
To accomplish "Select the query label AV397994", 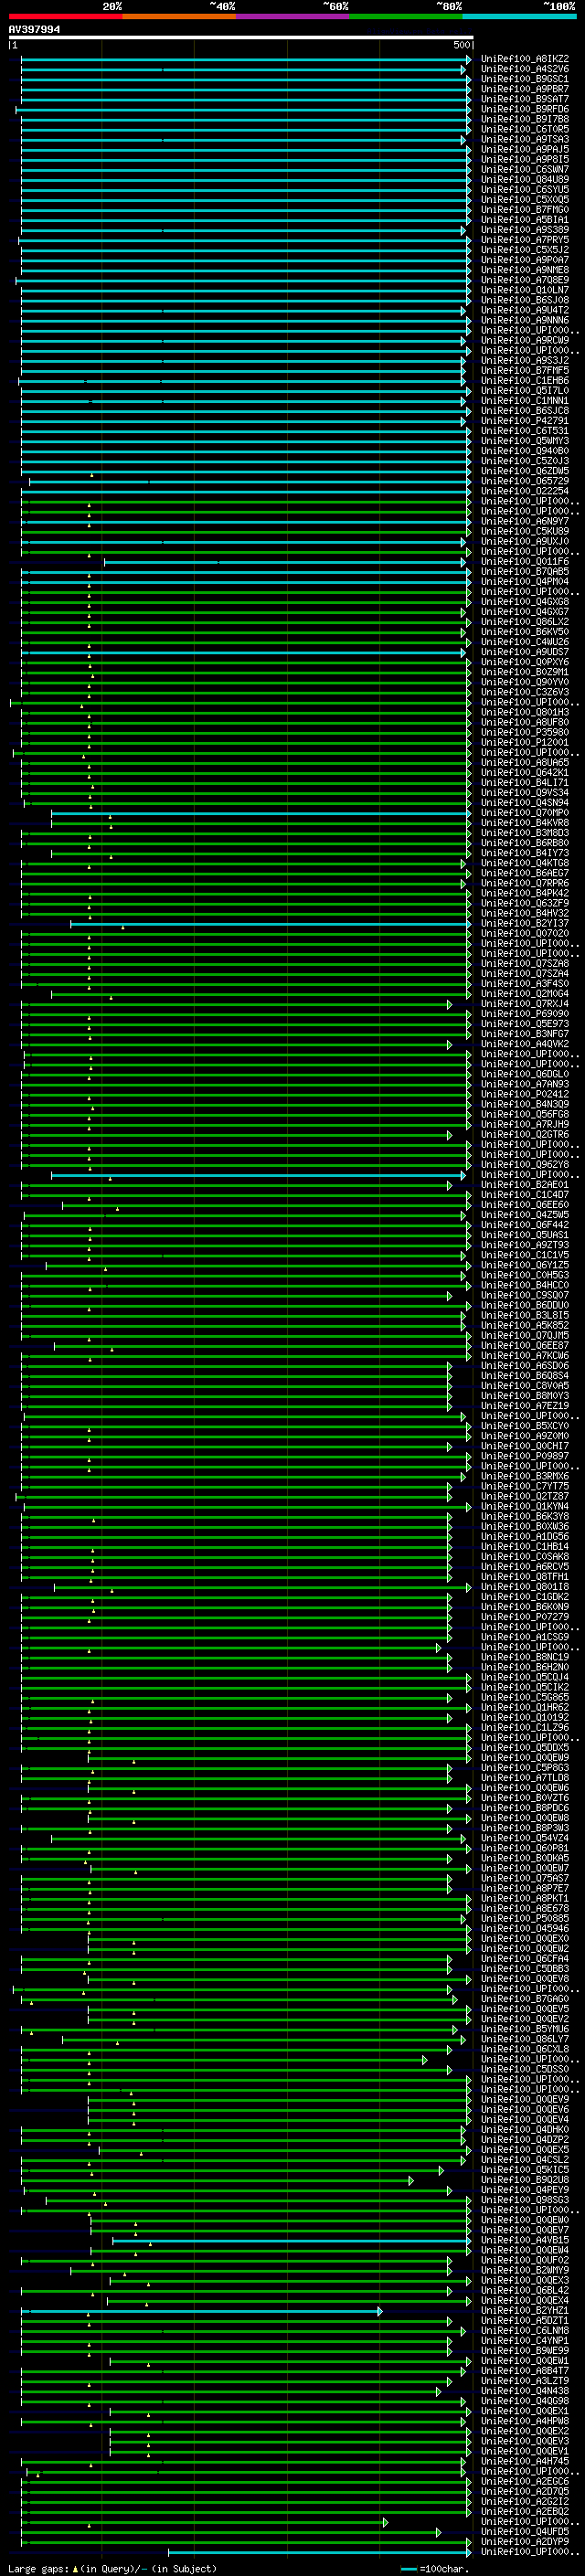I will (34, 30).
